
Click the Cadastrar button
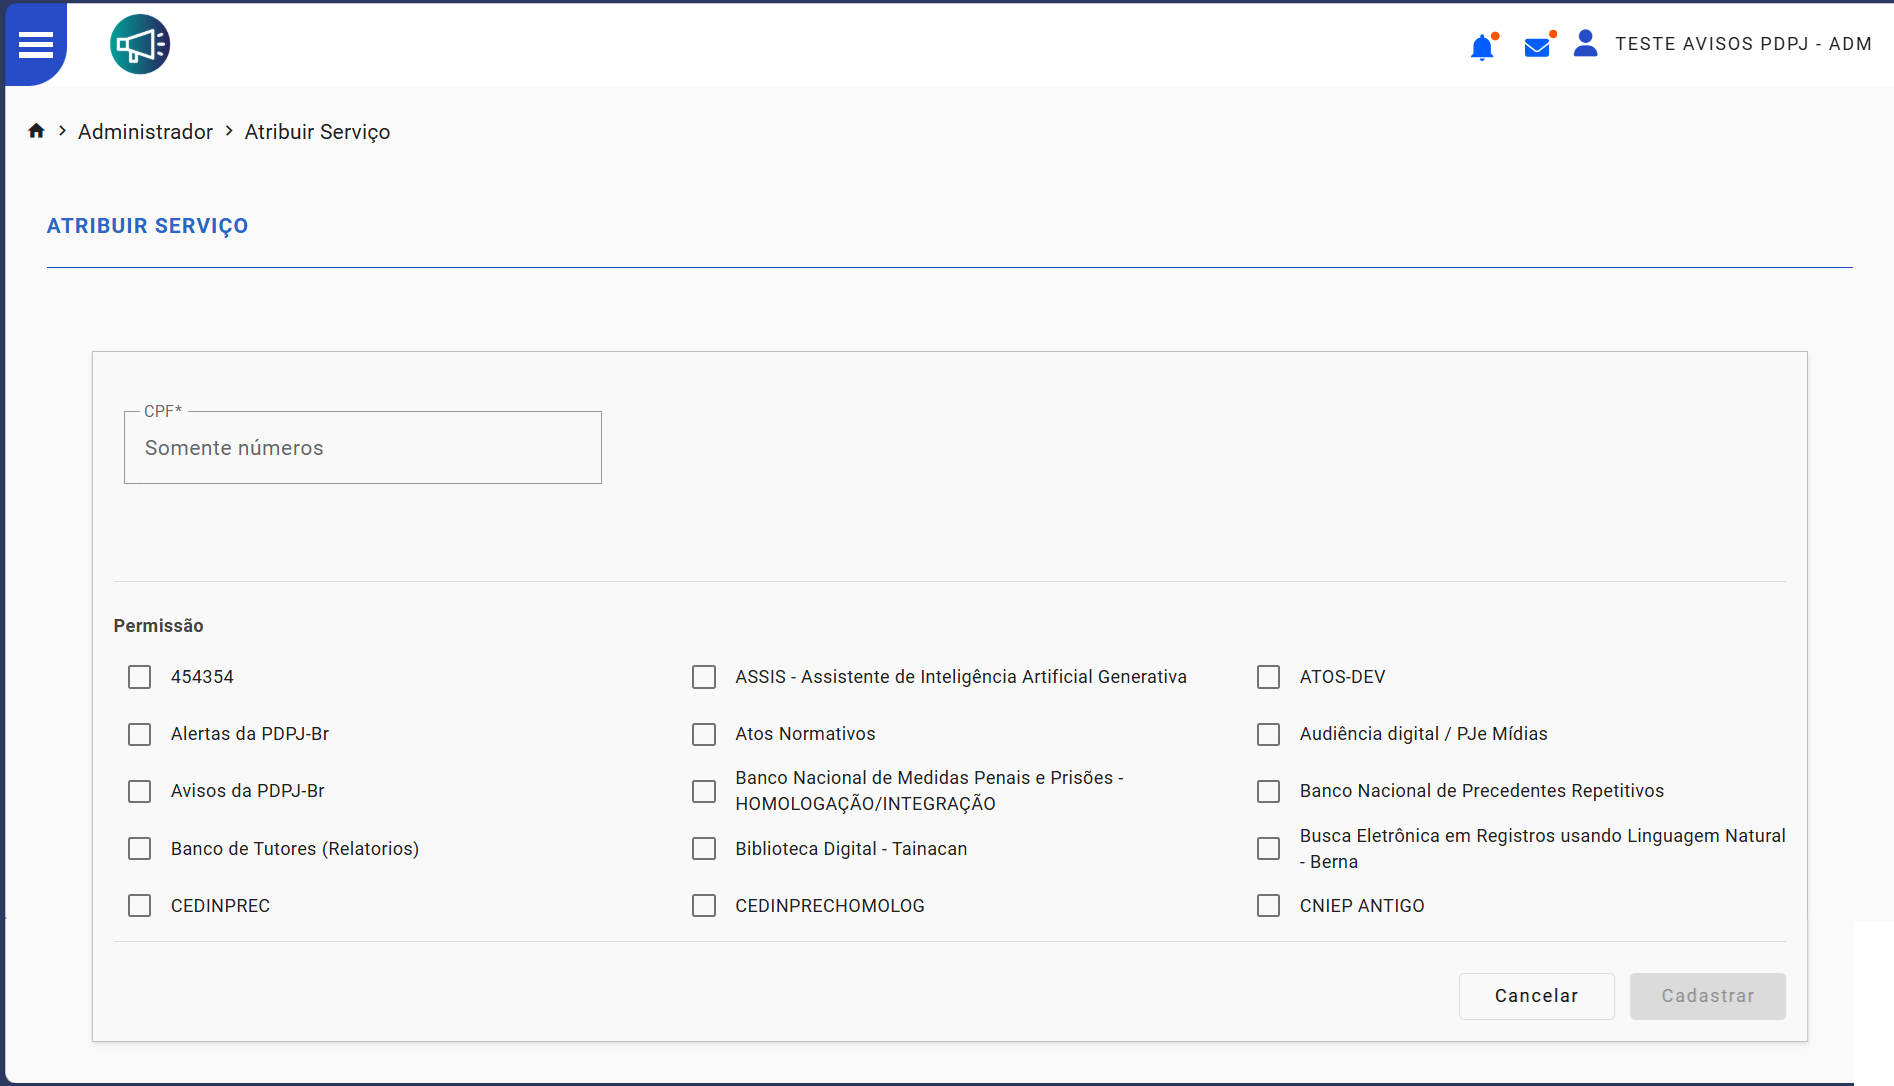coord(1707,996)
